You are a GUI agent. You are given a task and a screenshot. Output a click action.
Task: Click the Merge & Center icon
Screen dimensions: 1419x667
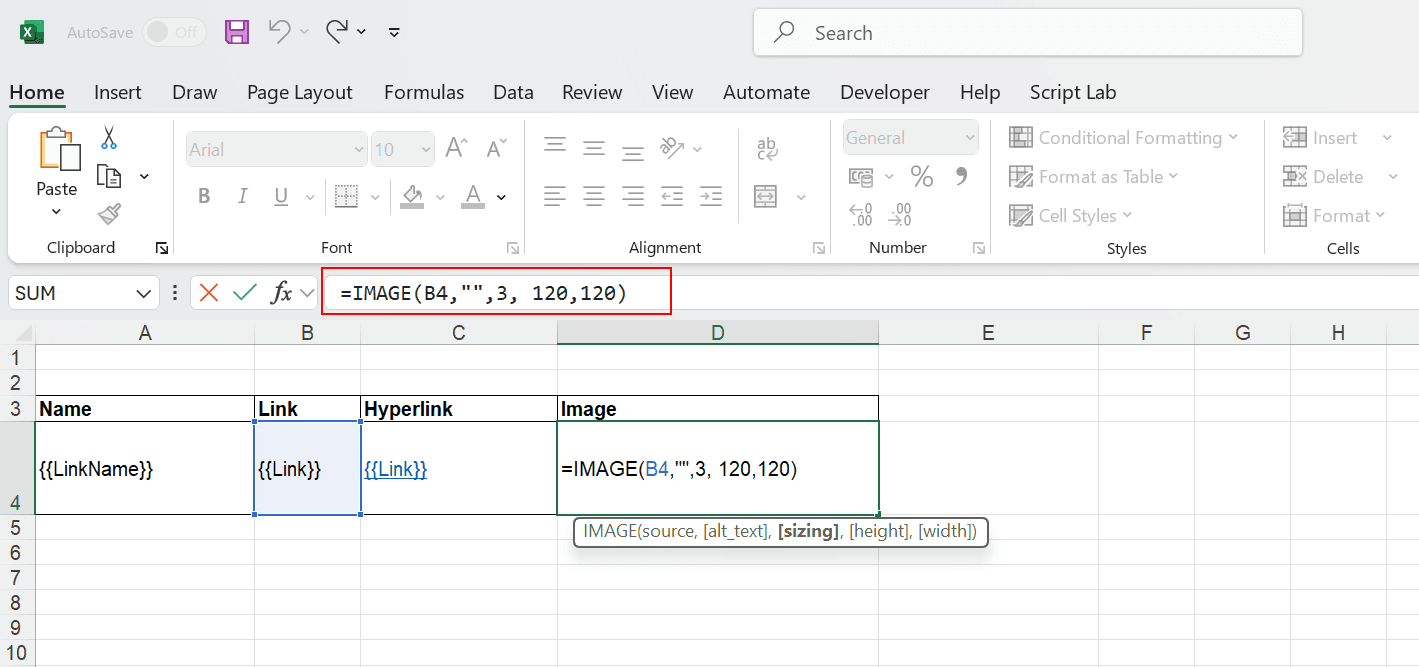(x=766, y=196)
